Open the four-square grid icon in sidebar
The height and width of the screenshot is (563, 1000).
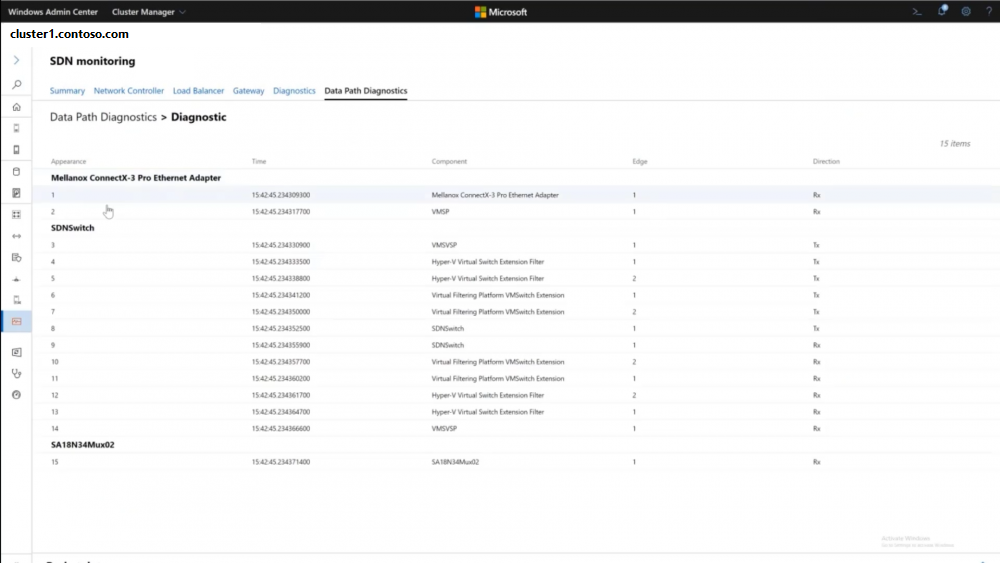click(x=17, y=214)
